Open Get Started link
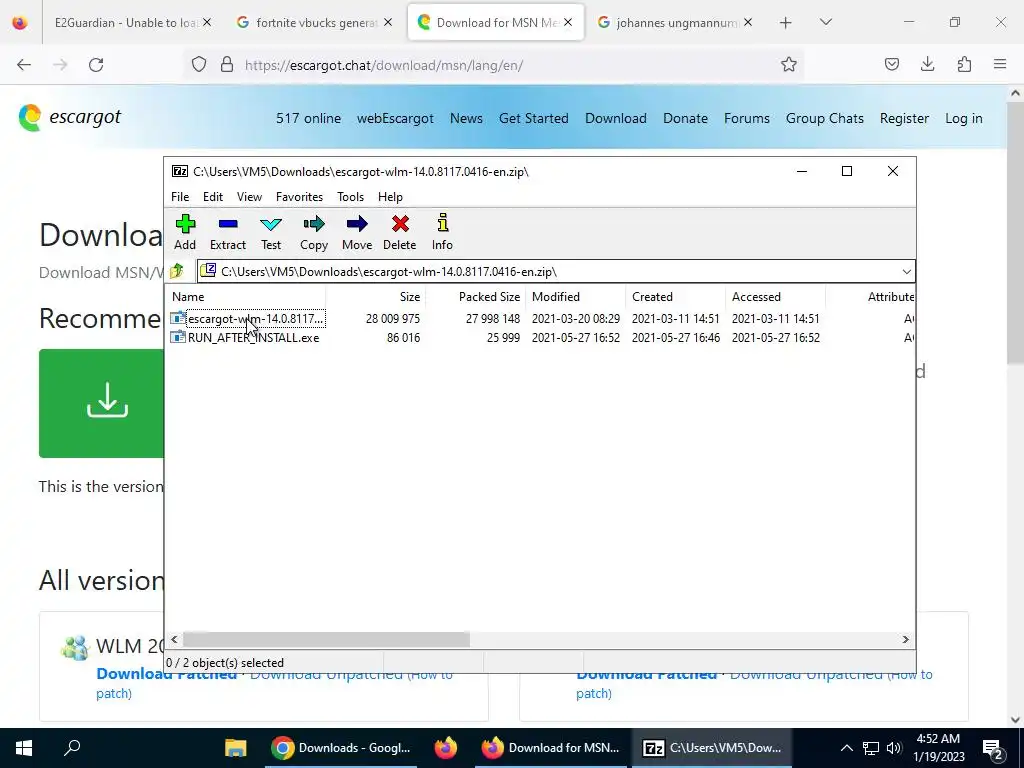This screenshot has height=768, width=1024. tap(534, 118)
